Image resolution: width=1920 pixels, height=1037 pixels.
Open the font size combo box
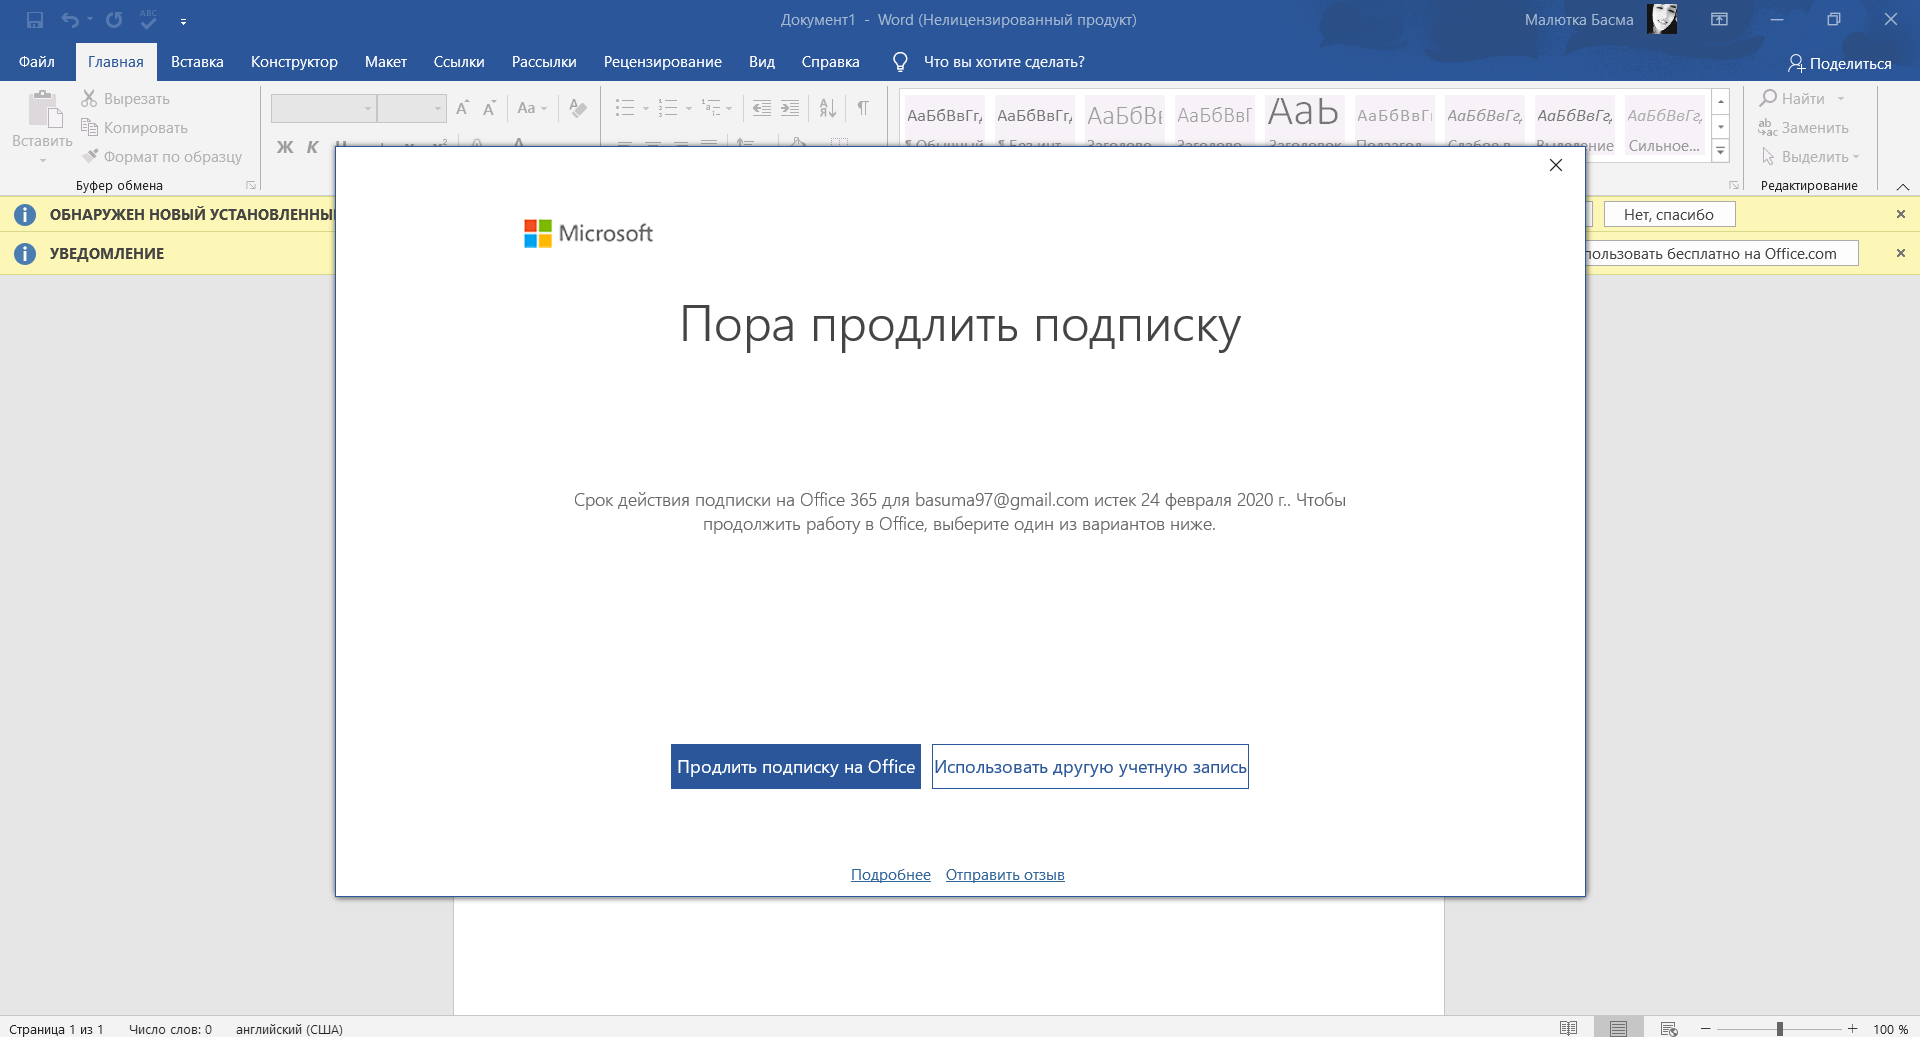(411, 108)
